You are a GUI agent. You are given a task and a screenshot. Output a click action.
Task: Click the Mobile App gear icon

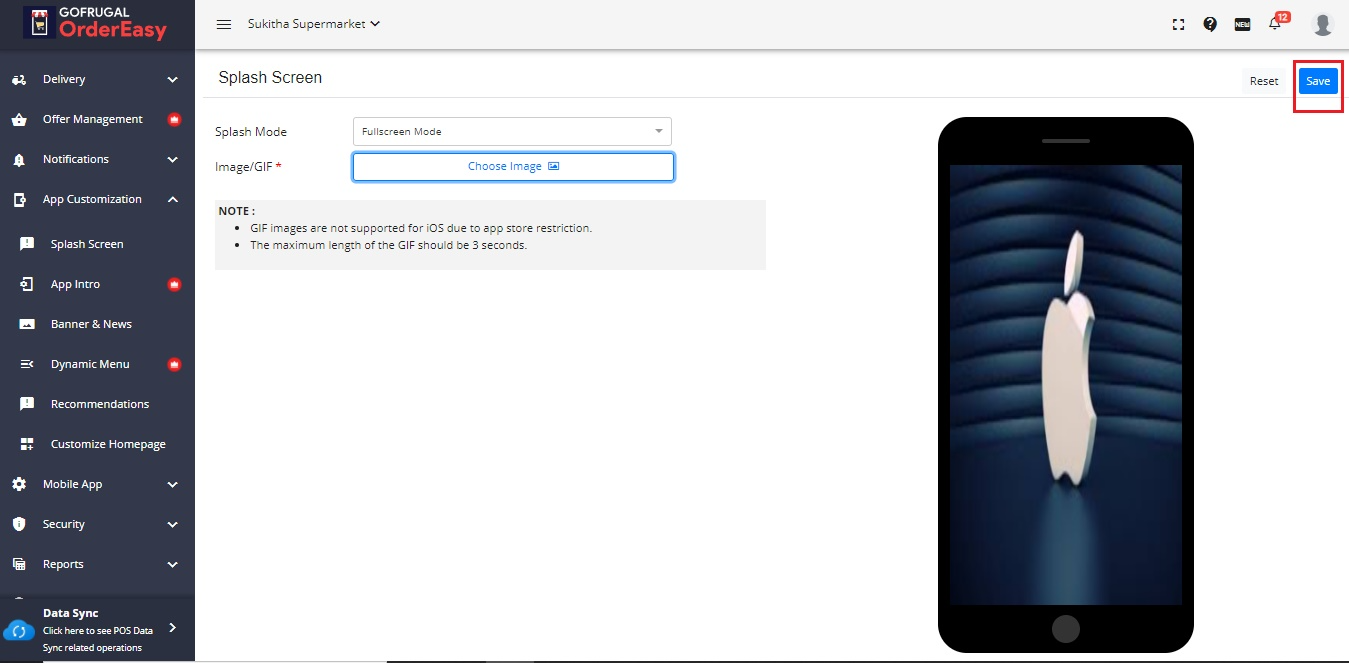pyautogui.click(x=19, y=484)
